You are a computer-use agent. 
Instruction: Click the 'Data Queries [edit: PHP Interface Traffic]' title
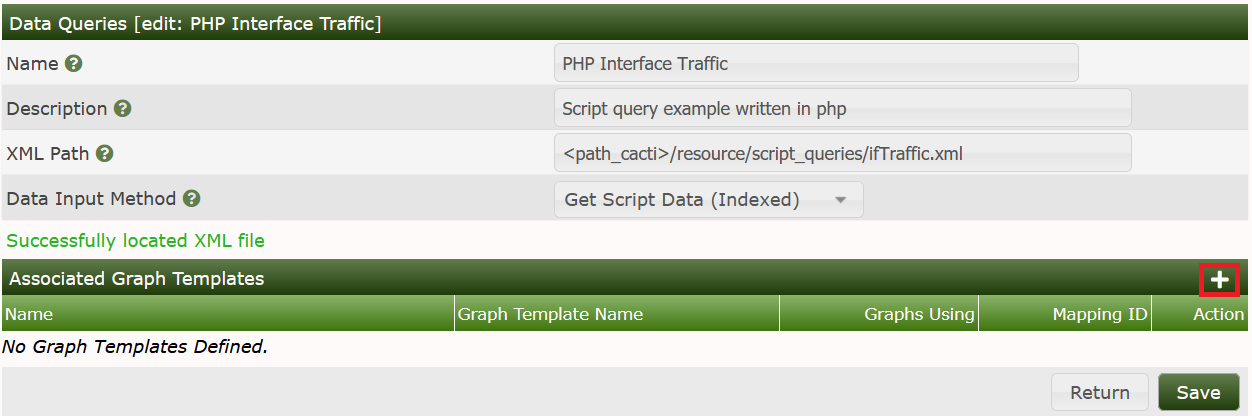(x=195, y=22)
